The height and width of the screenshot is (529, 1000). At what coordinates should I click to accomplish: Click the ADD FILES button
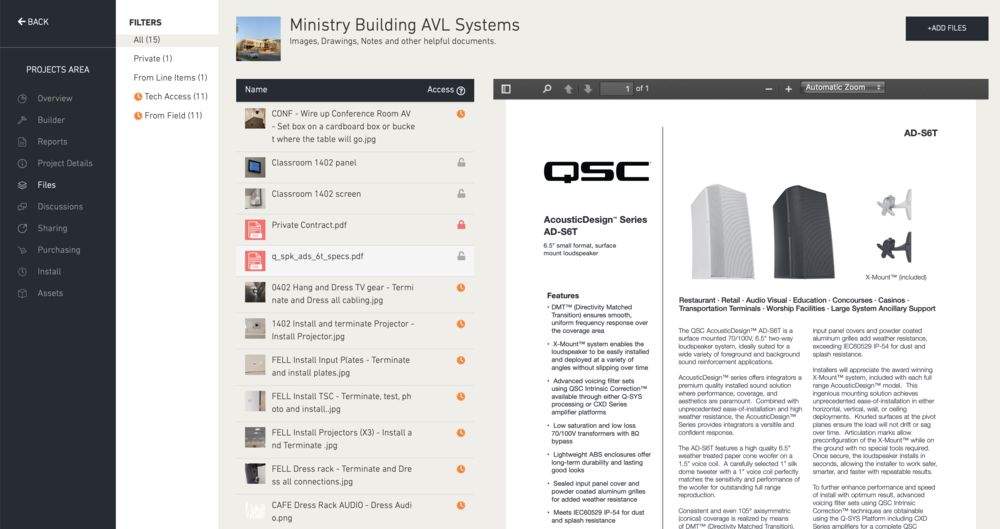946,28
